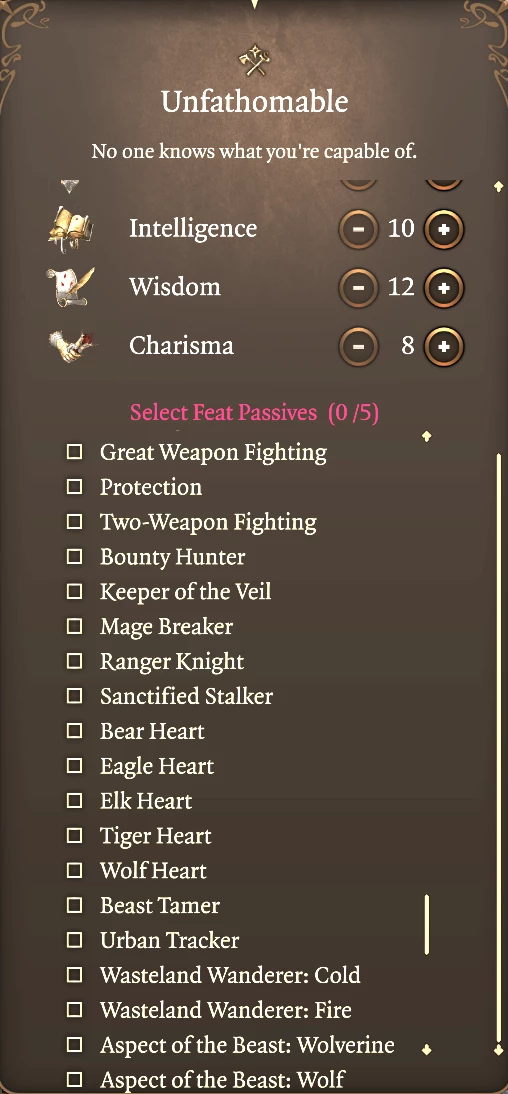Image resolution: width=508 pixels, height=1094 pixels.
Task: Increase Wisdom with the plus button
Action: click(x=444, y=287)
